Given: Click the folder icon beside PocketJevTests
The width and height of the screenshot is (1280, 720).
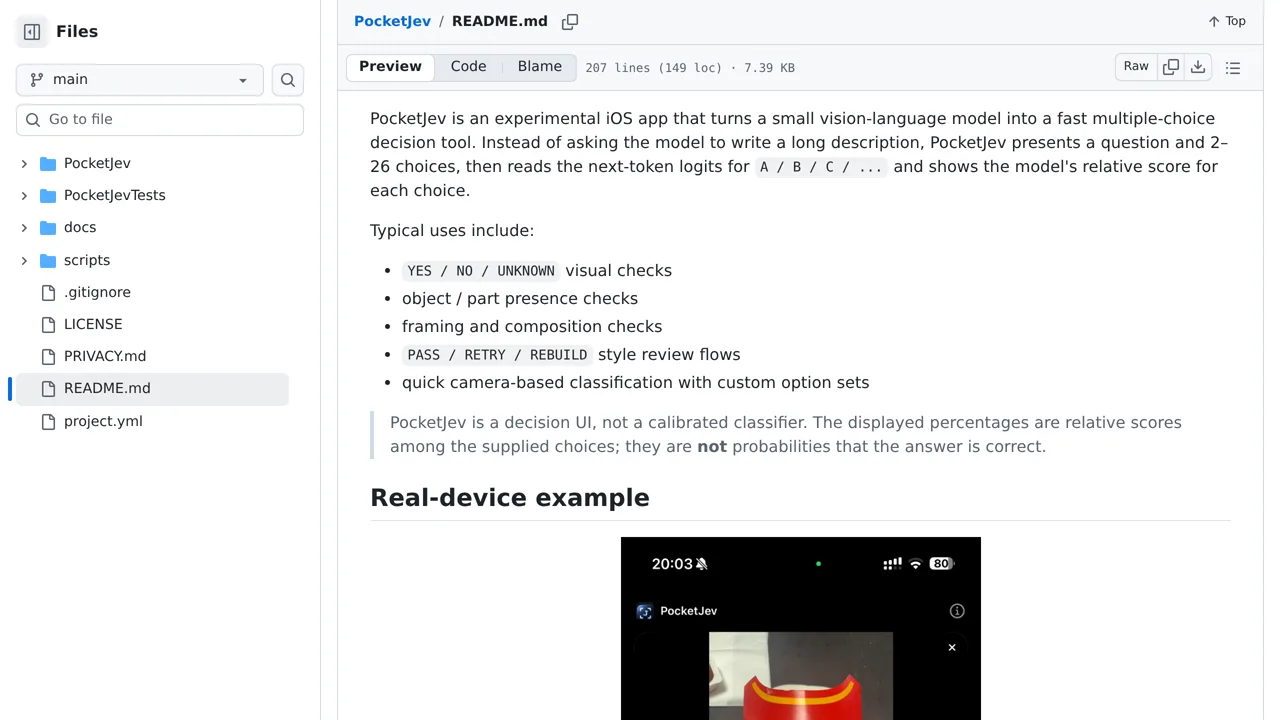Looking at the screenshot, I should click(x=48, y=195).
